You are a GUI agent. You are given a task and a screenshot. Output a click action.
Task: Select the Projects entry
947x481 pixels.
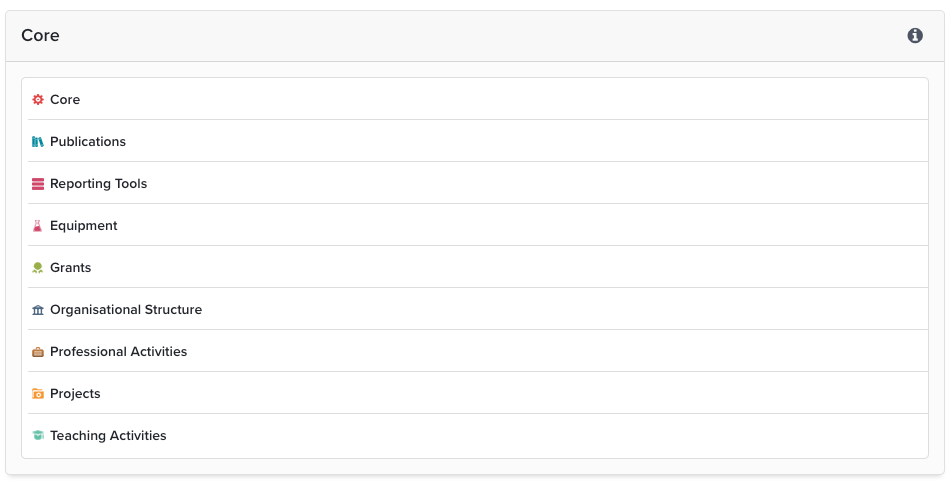[x=75, y=394]
